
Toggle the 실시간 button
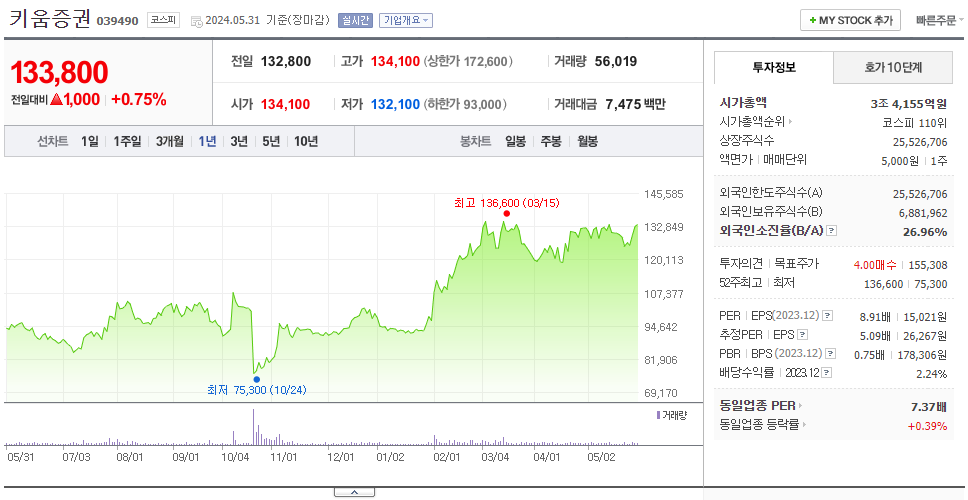355,20
